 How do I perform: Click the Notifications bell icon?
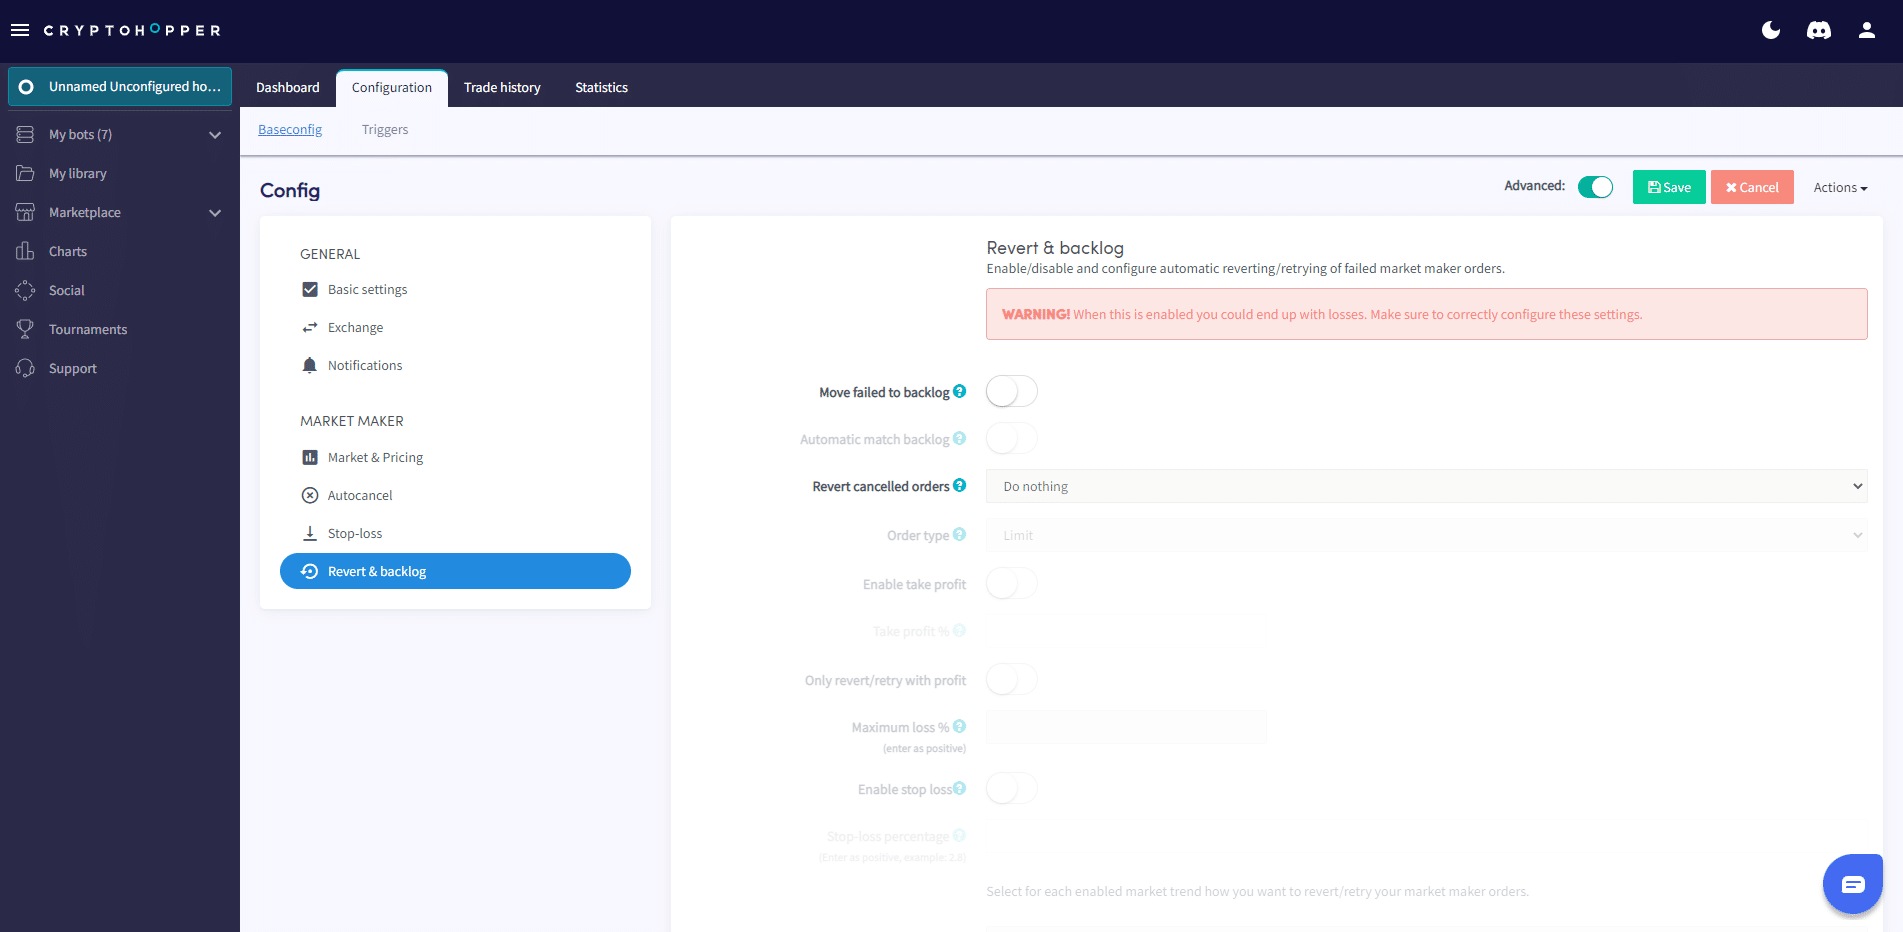coord(310,365)
